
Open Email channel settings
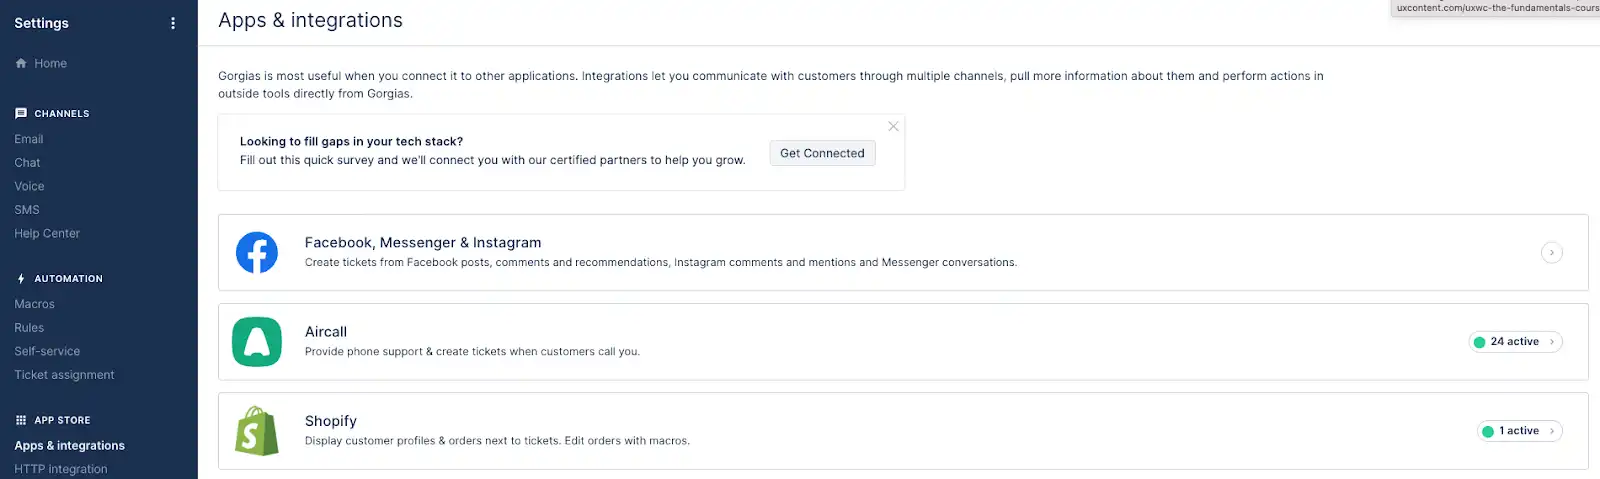click(x=29, y=139)
